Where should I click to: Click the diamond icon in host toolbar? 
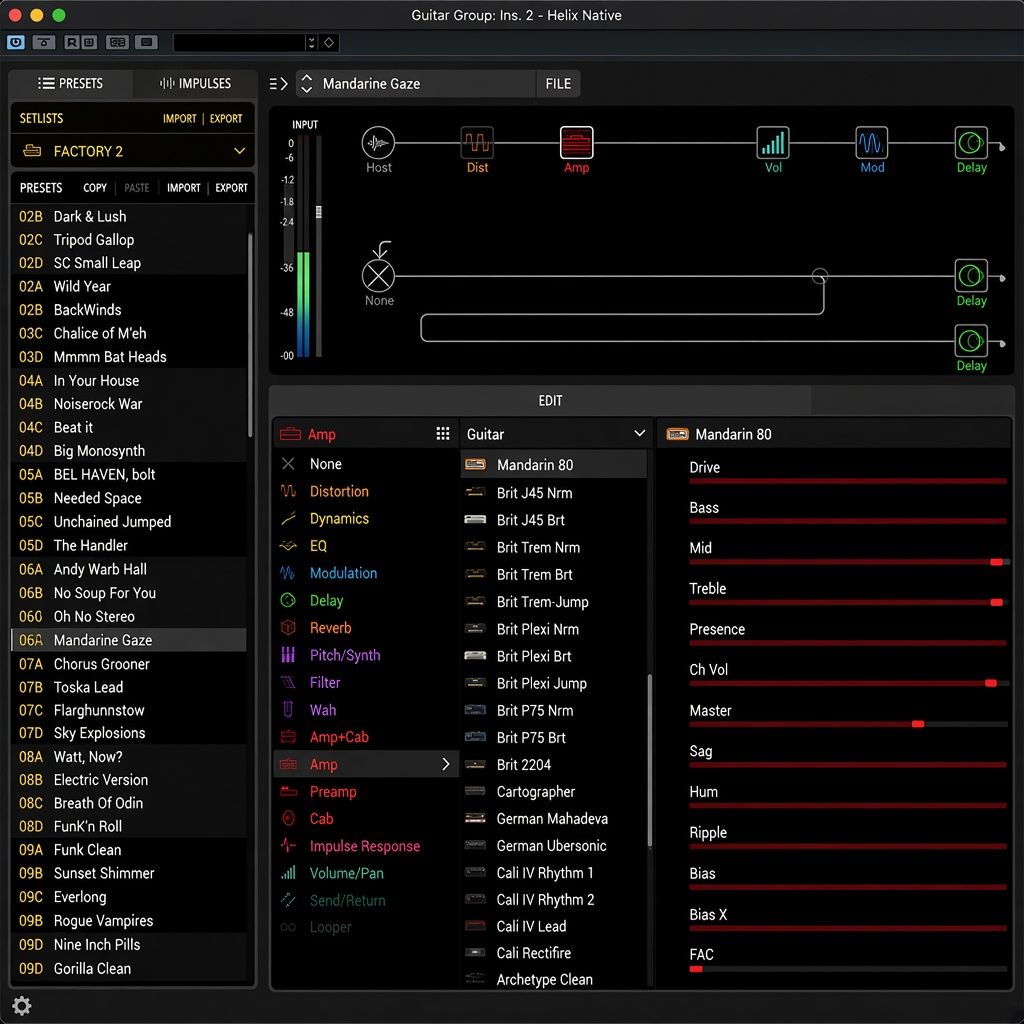point(329,42)
